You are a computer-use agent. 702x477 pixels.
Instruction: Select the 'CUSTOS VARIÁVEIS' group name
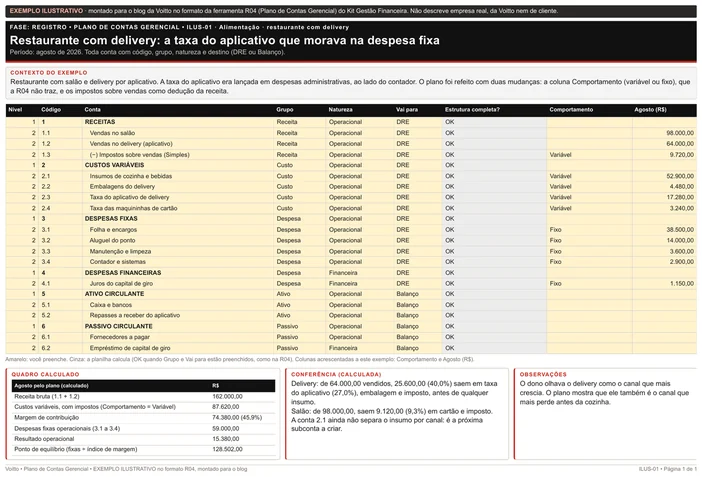[x=115, y=165]
